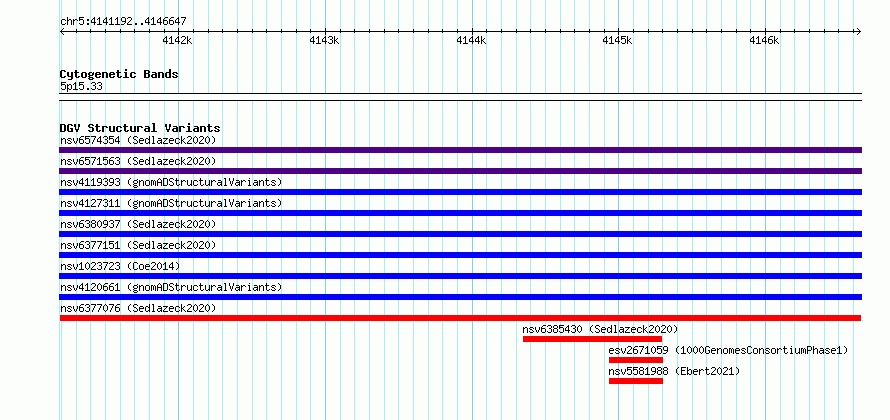The width and height of the screenshot is (890, 420).
Task: Click the nsv6571563 (Sedlazeck2020) label
Action: (x=138, y=161)
